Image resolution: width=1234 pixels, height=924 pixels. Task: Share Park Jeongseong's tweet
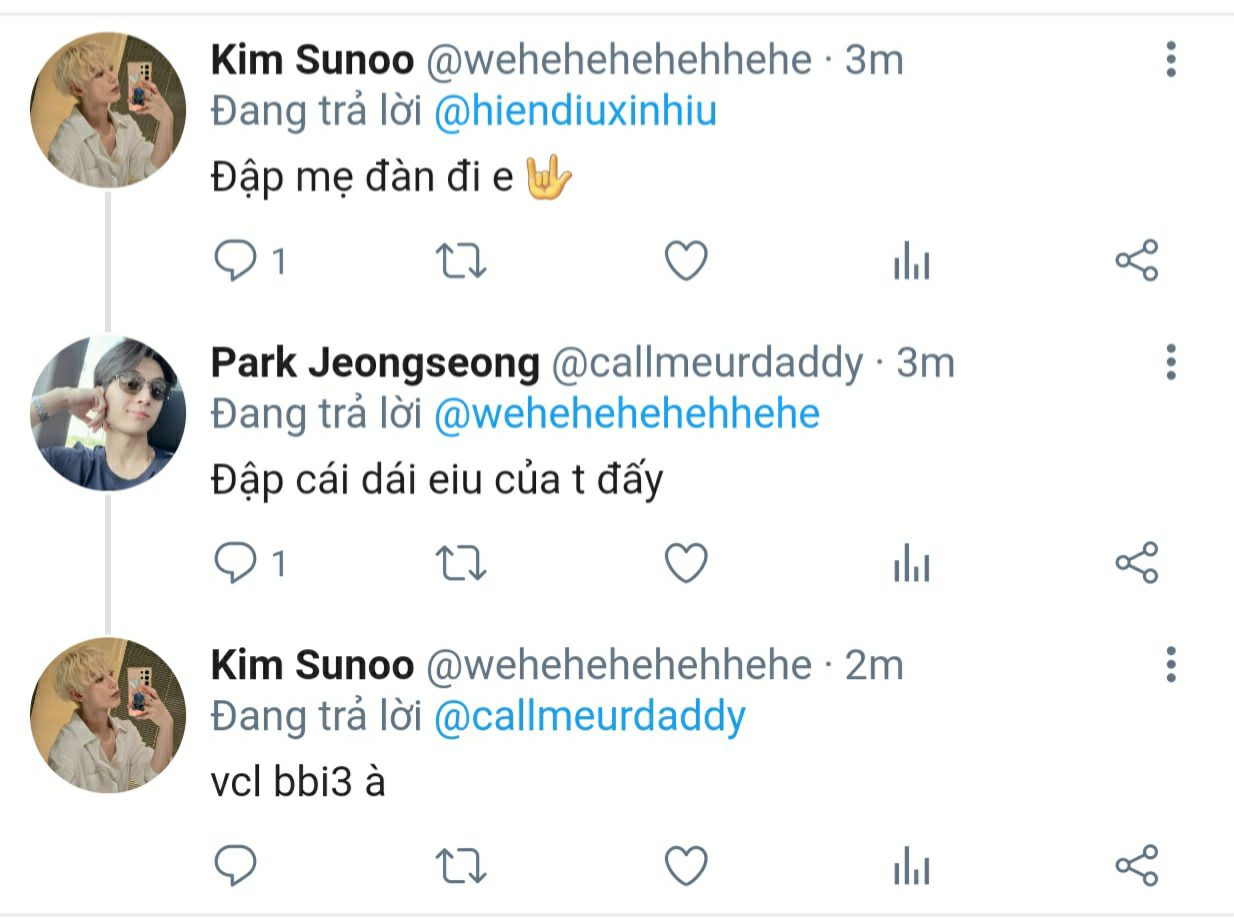pyautogui.click(x=1137, y=564)
